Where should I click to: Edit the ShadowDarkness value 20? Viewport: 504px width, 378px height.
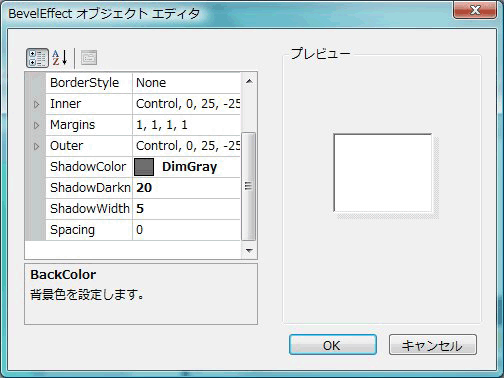(x=186, y=188)
